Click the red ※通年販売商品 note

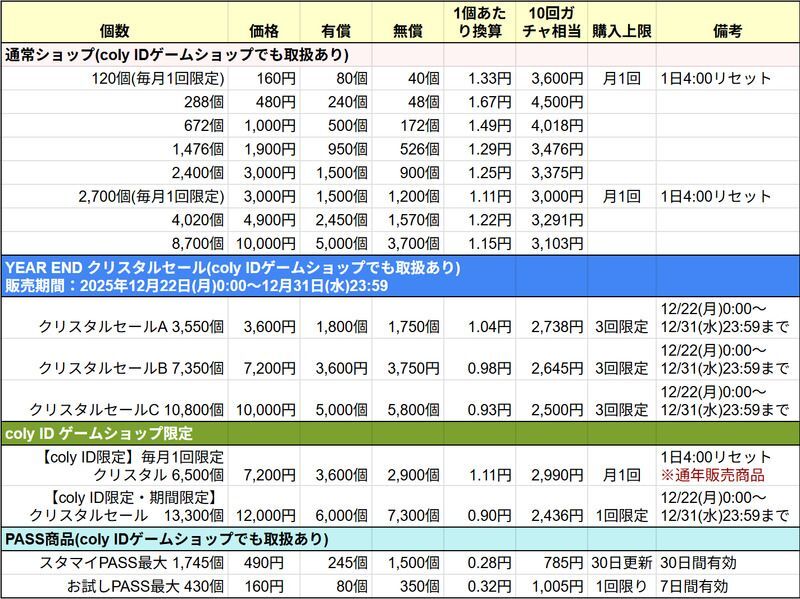[712, 475]
